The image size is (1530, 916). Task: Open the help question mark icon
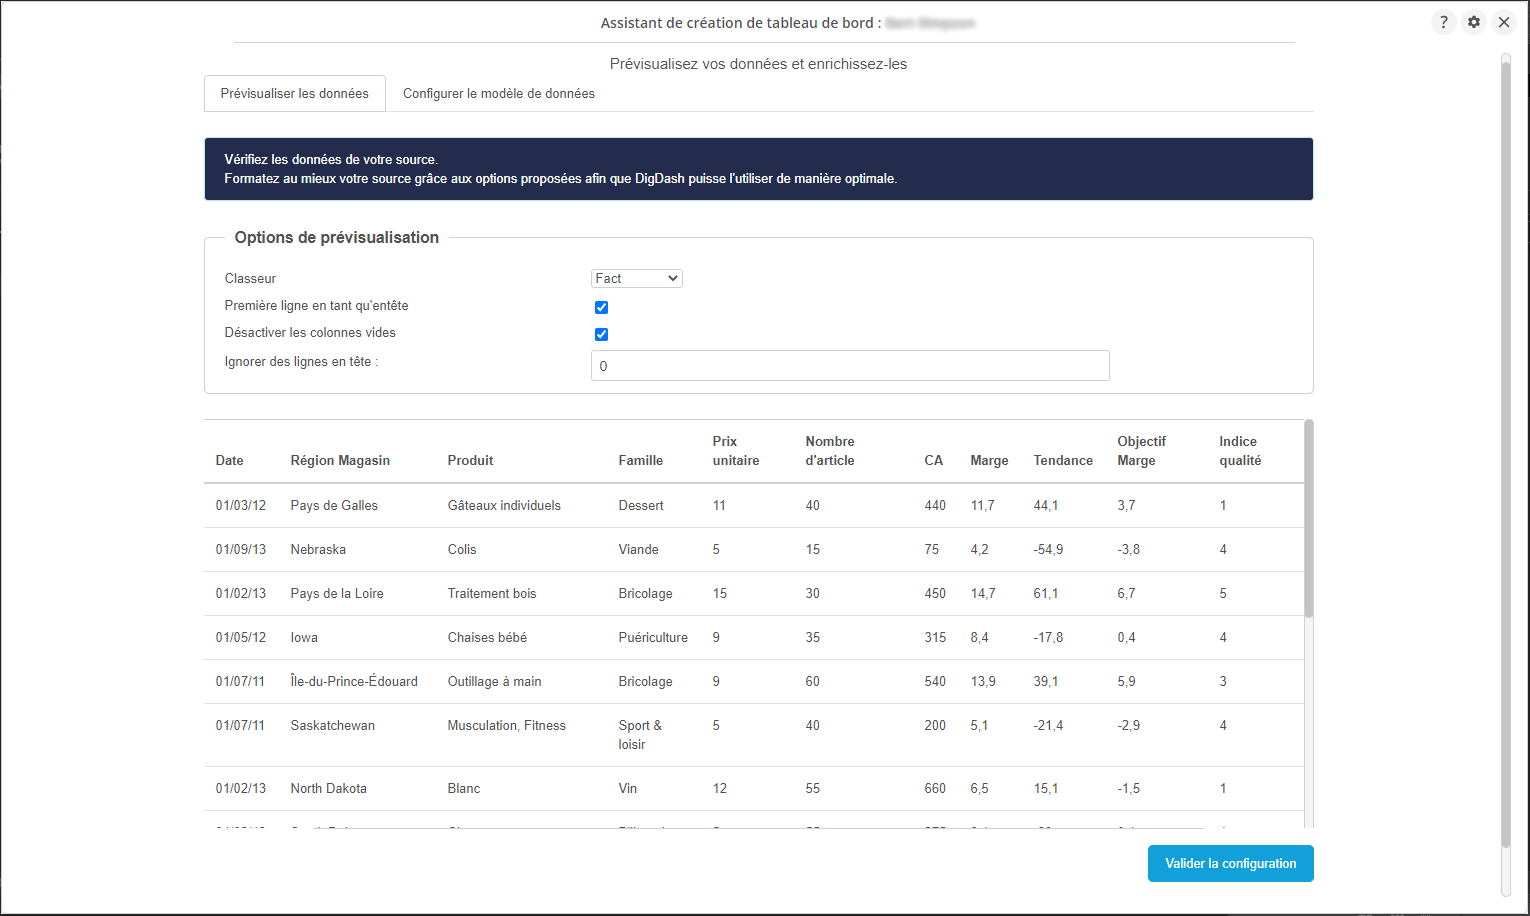[1443, 22]
